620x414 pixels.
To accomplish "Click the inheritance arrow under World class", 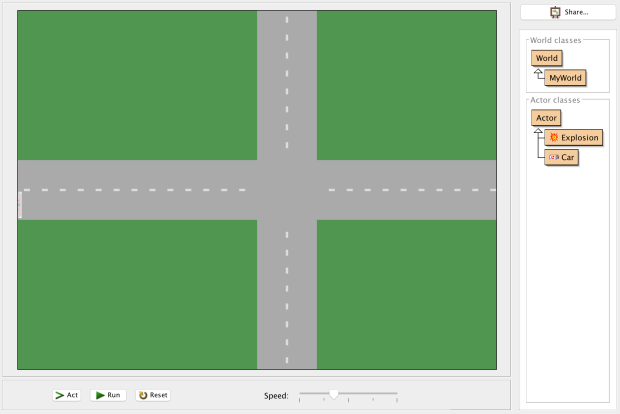I will (x=538, y=74).
